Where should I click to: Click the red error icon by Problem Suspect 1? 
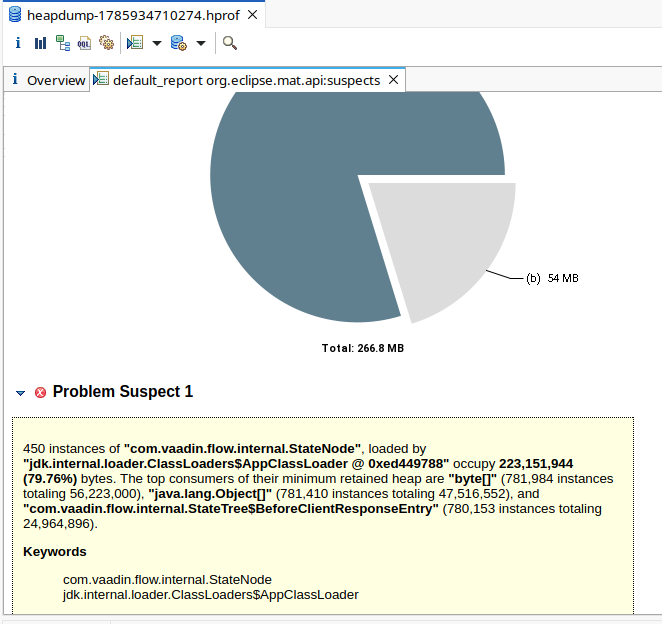point(41,393)
